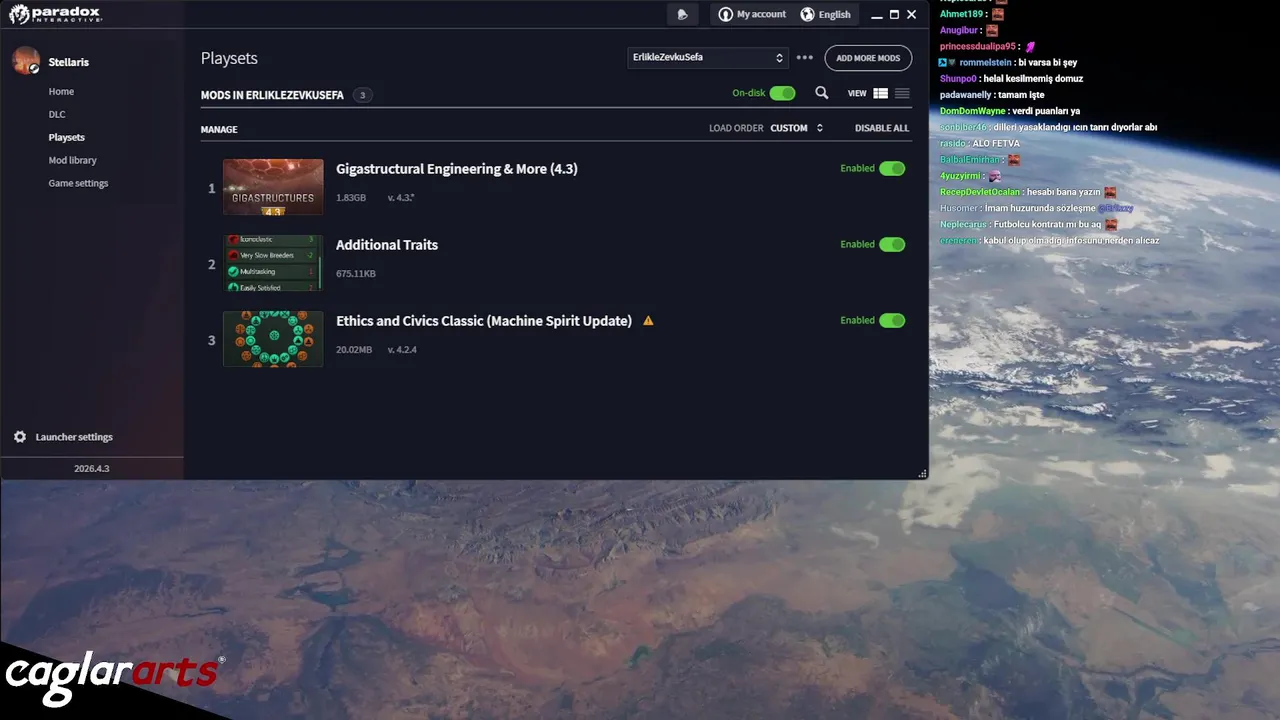Open Mod library in sidebar

[x=73, y=160]
